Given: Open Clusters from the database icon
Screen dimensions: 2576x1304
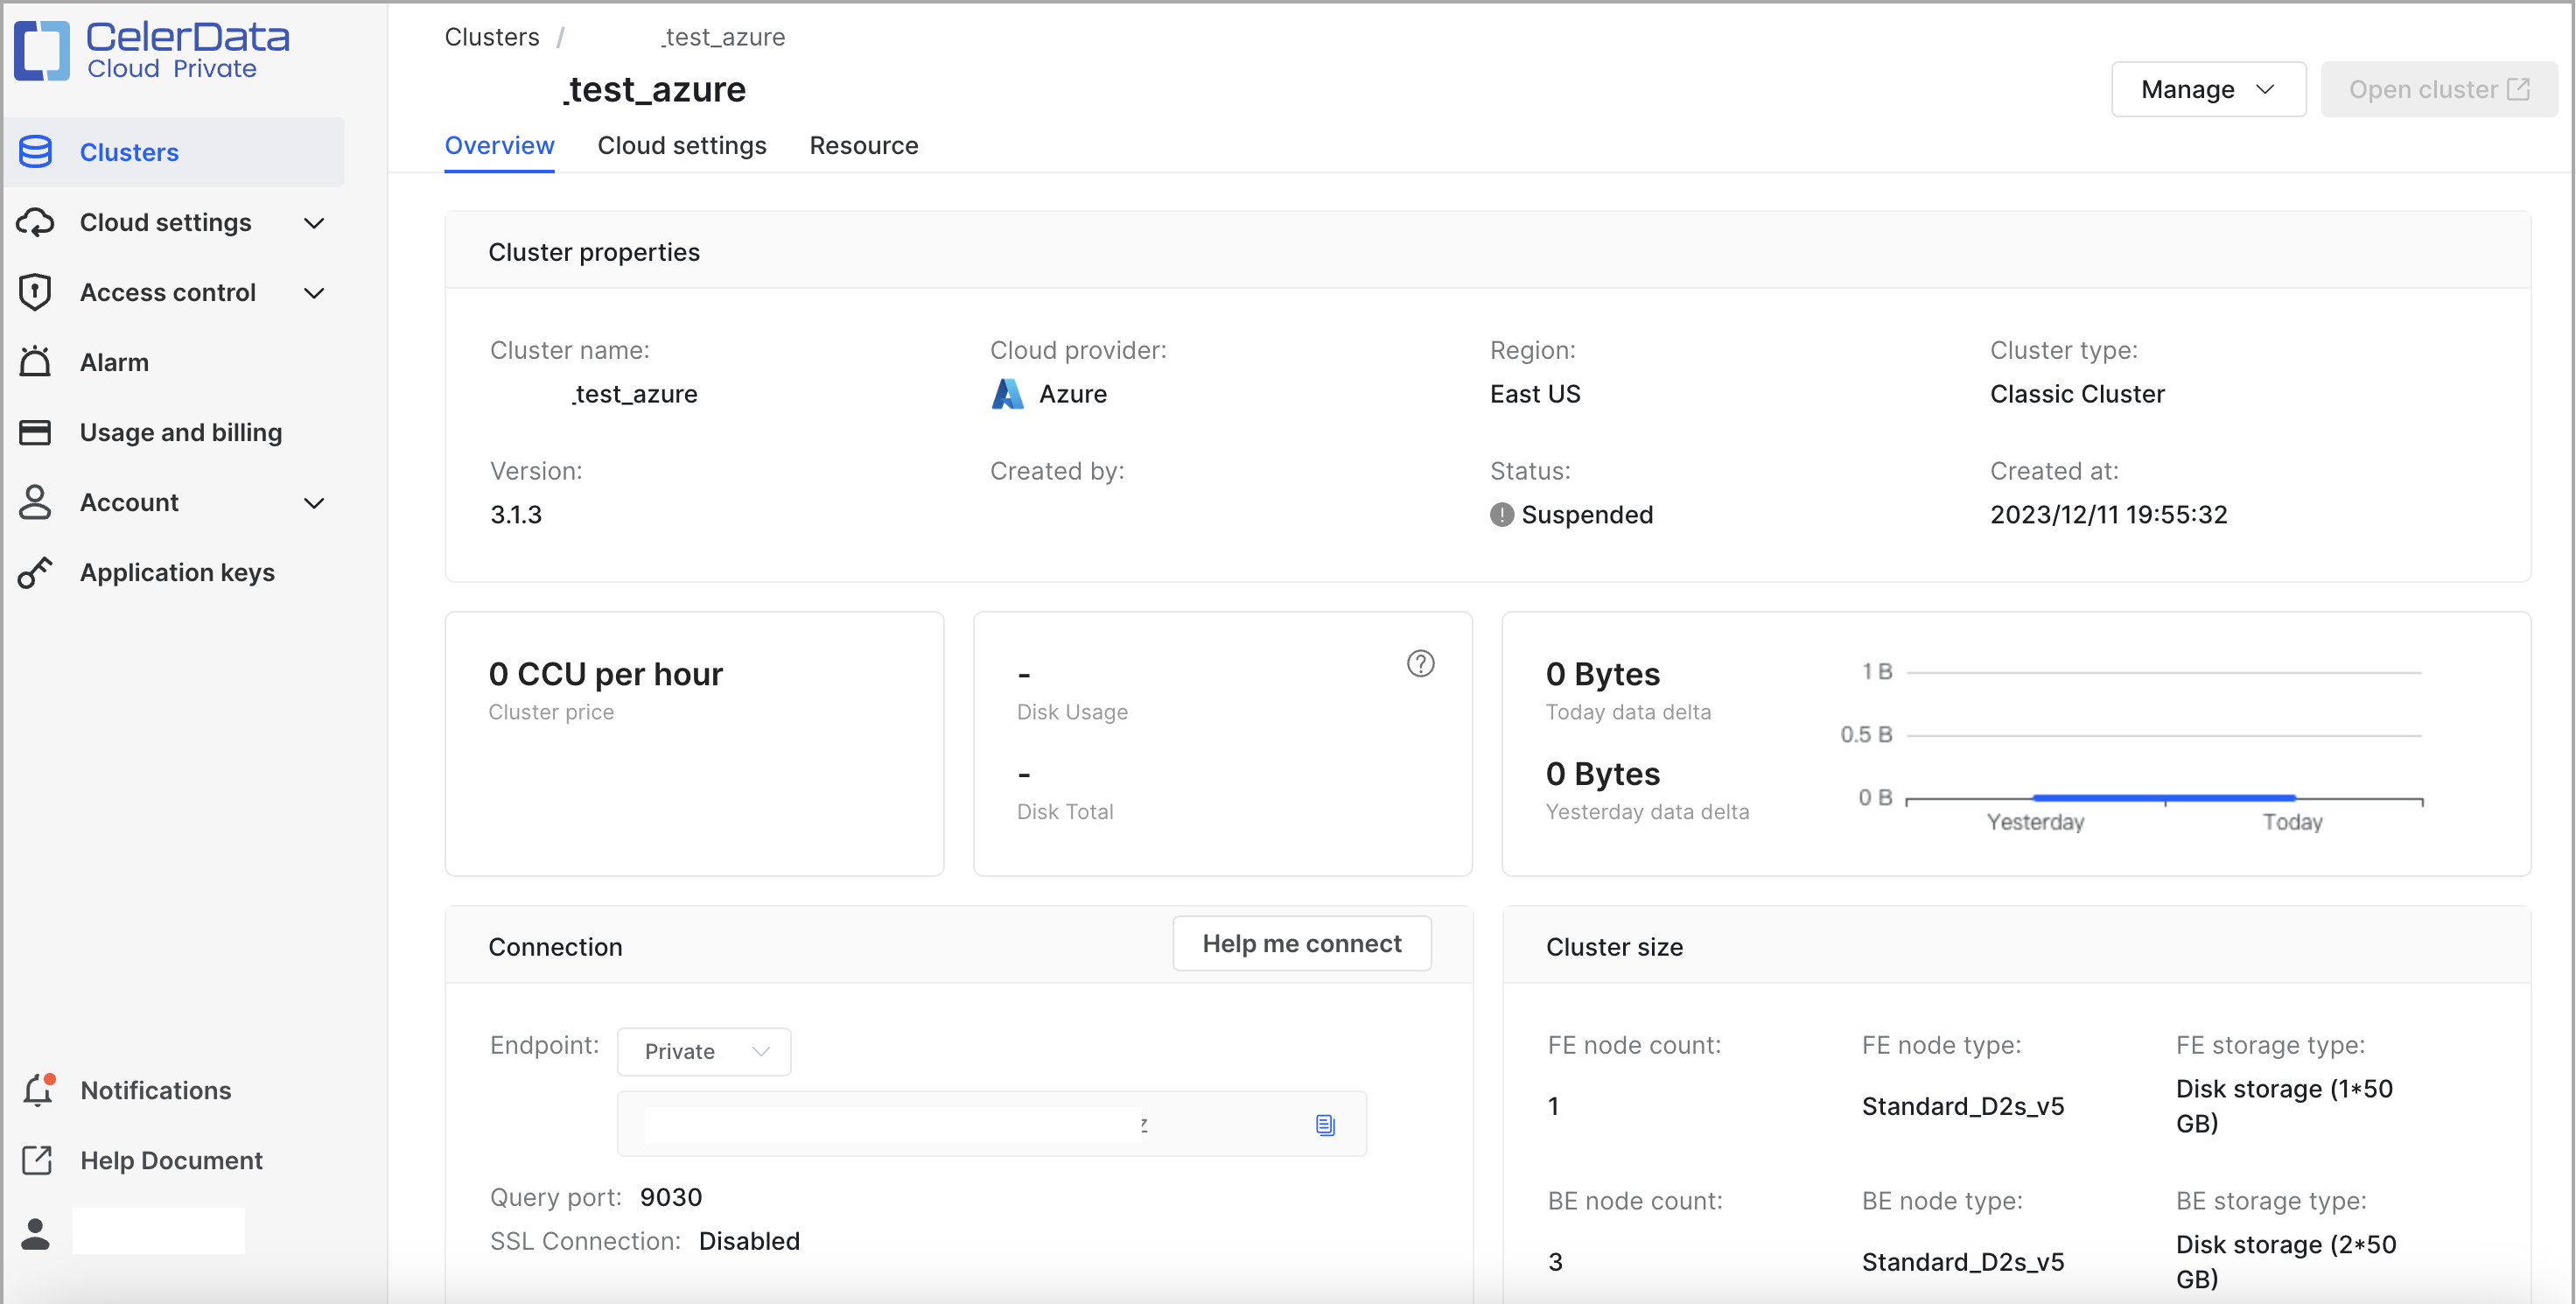Looking at the screenshot, I should point(36,152).
